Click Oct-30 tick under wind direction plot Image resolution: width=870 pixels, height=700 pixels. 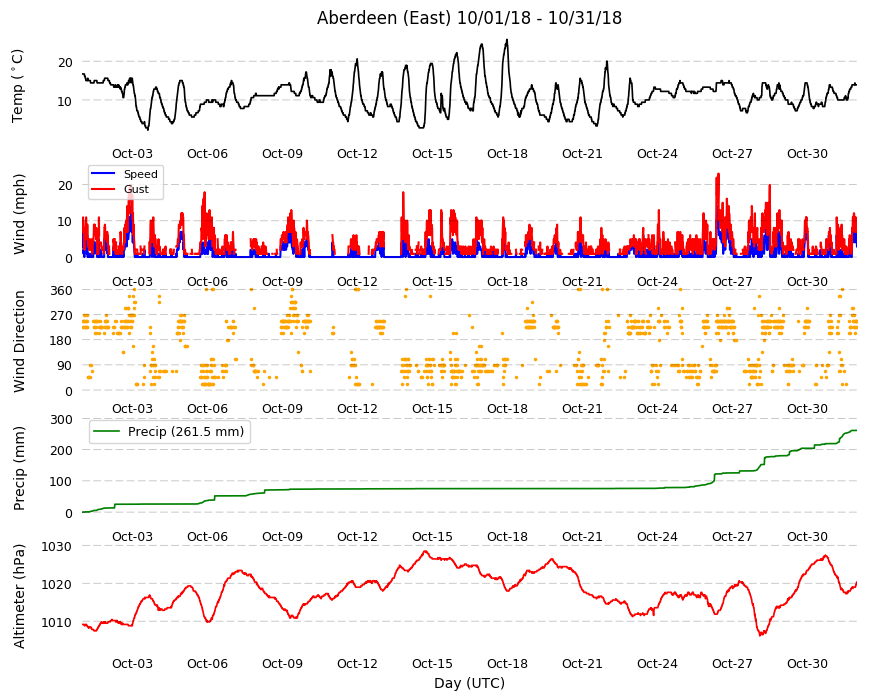(807, 408)
